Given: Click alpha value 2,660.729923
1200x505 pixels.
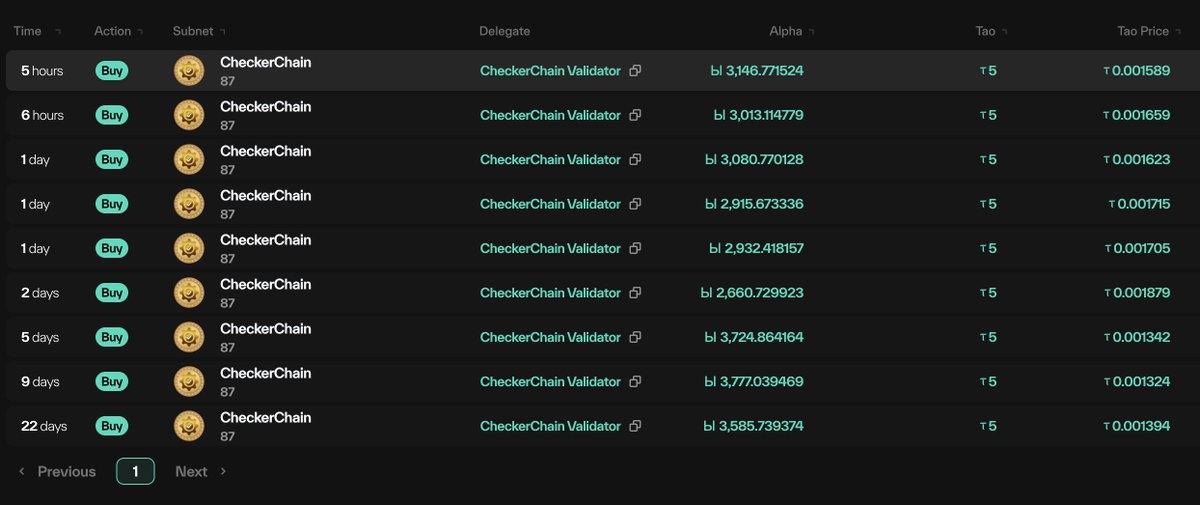Looking at the screenshot, I should click(752, 293).
